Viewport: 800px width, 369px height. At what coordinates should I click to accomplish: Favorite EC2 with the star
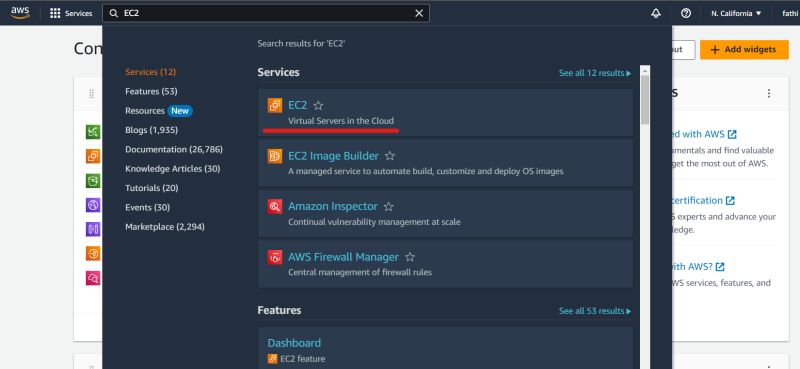coord(318,106)
